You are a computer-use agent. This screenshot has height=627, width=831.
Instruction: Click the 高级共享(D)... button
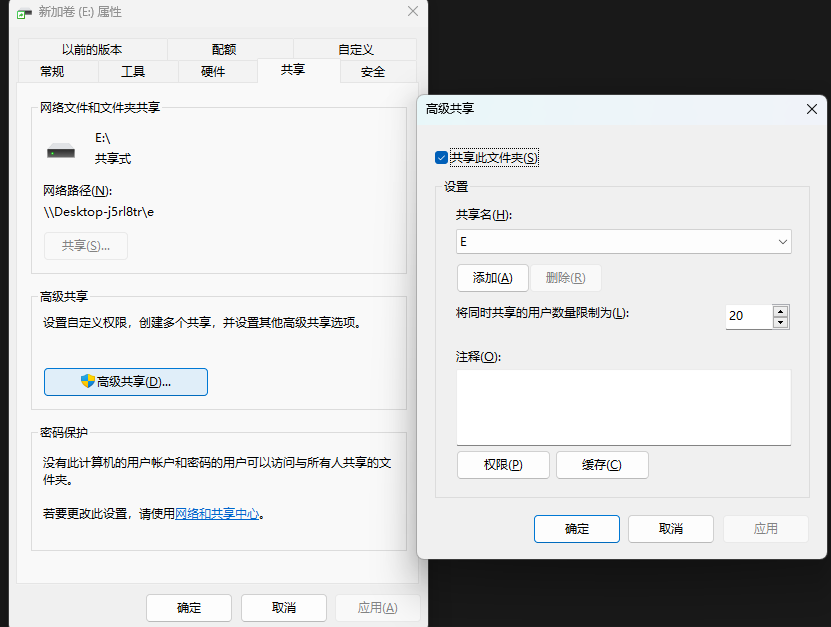[126, 382]
